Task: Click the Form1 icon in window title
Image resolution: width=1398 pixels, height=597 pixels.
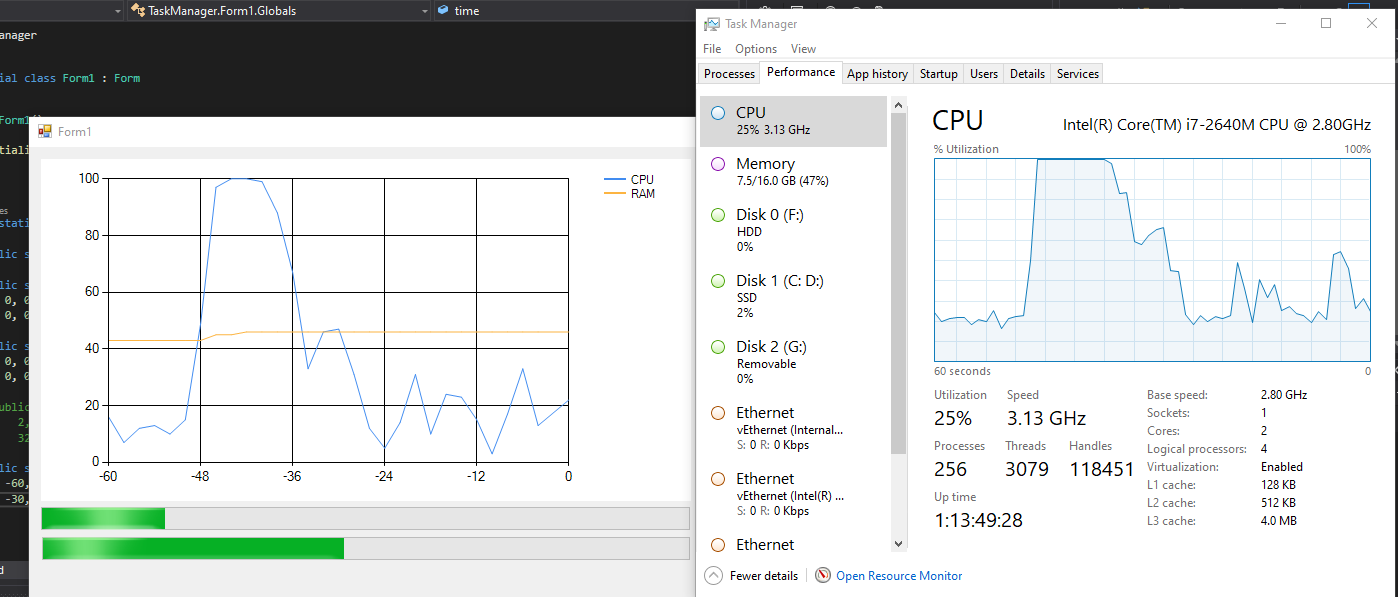Action: pos(44,130)
